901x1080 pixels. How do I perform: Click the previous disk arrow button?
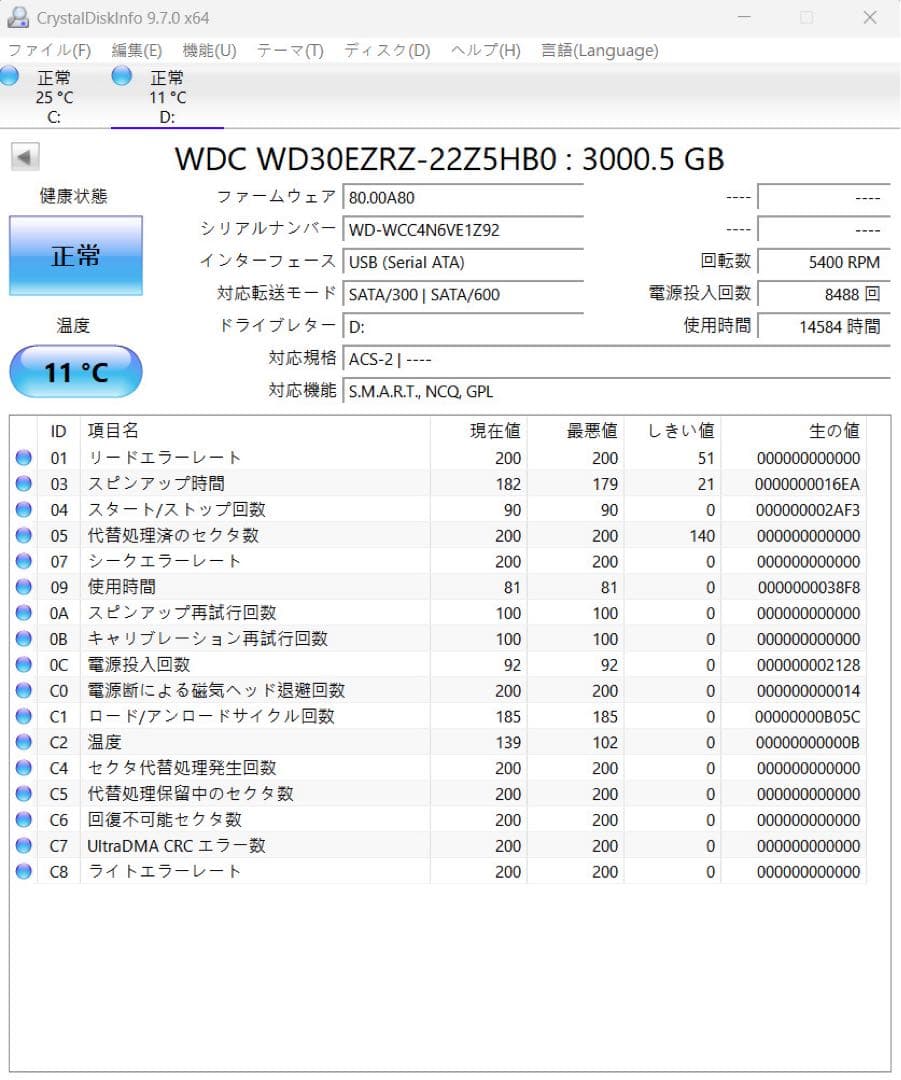(x=25, y=158)
